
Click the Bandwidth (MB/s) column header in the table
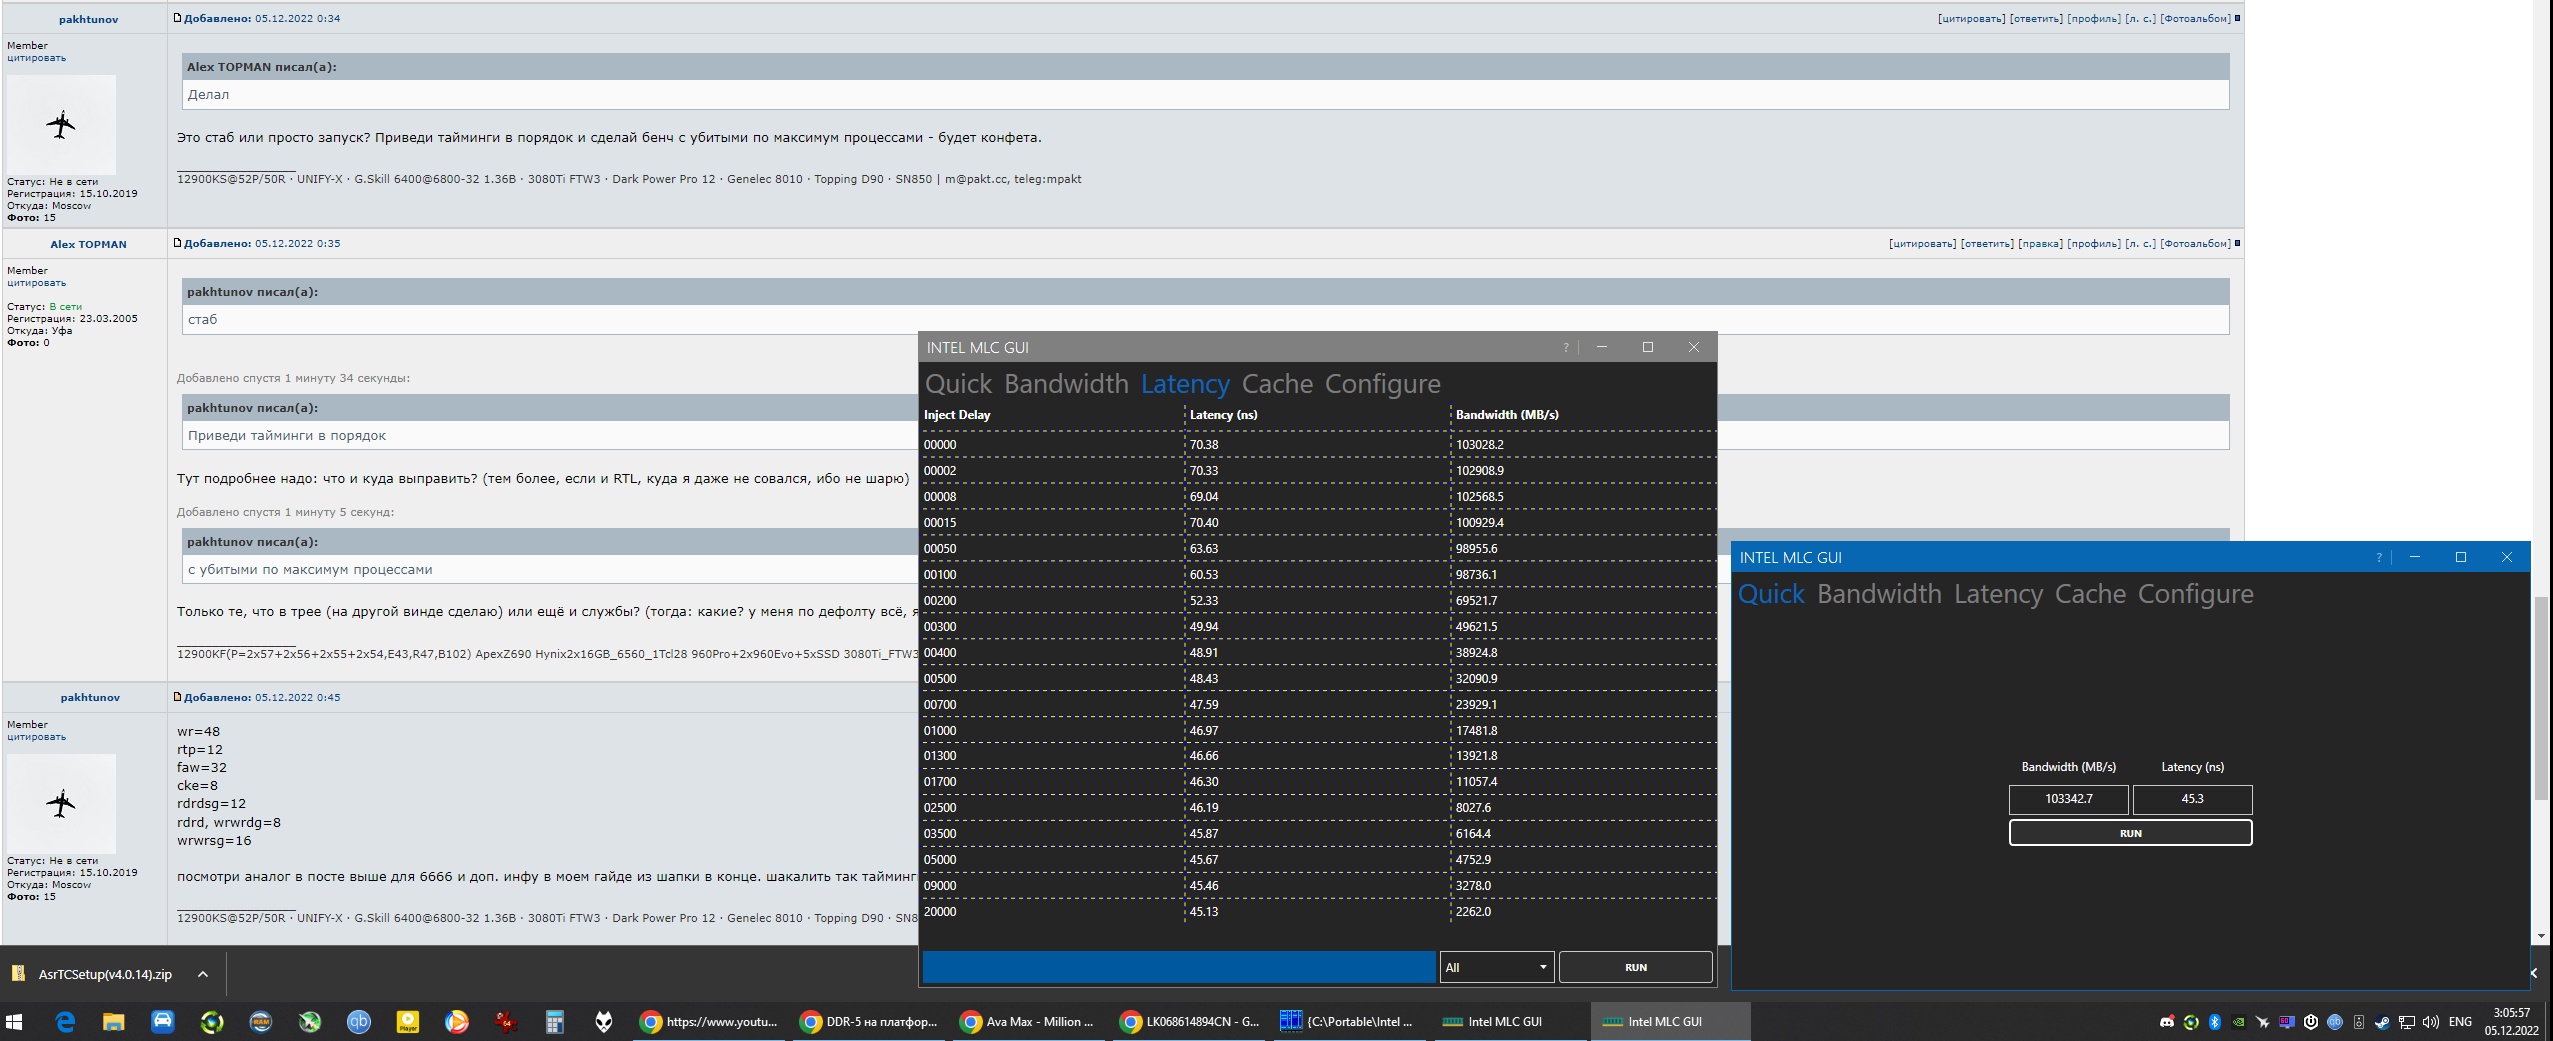1507,415
